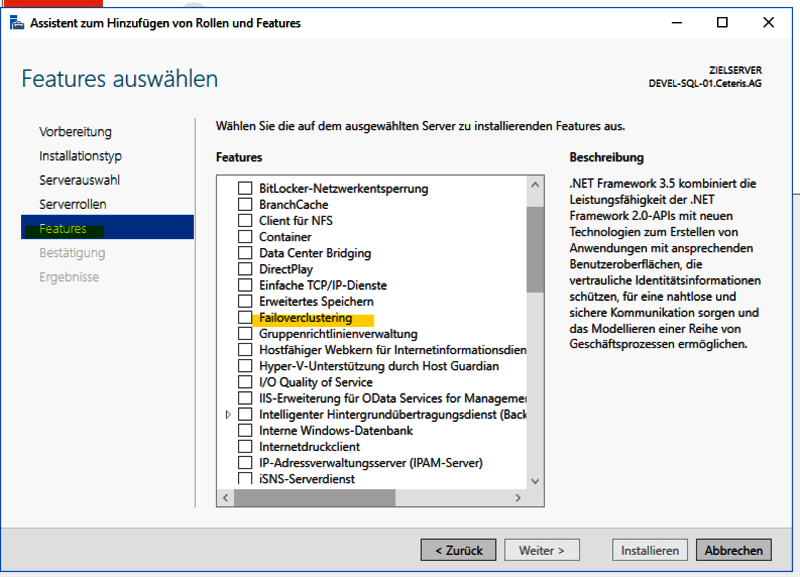This screenshot has width=800, height=577.
Task: Click horizontal scrollbar right arrow
Action: pos(518,497)
